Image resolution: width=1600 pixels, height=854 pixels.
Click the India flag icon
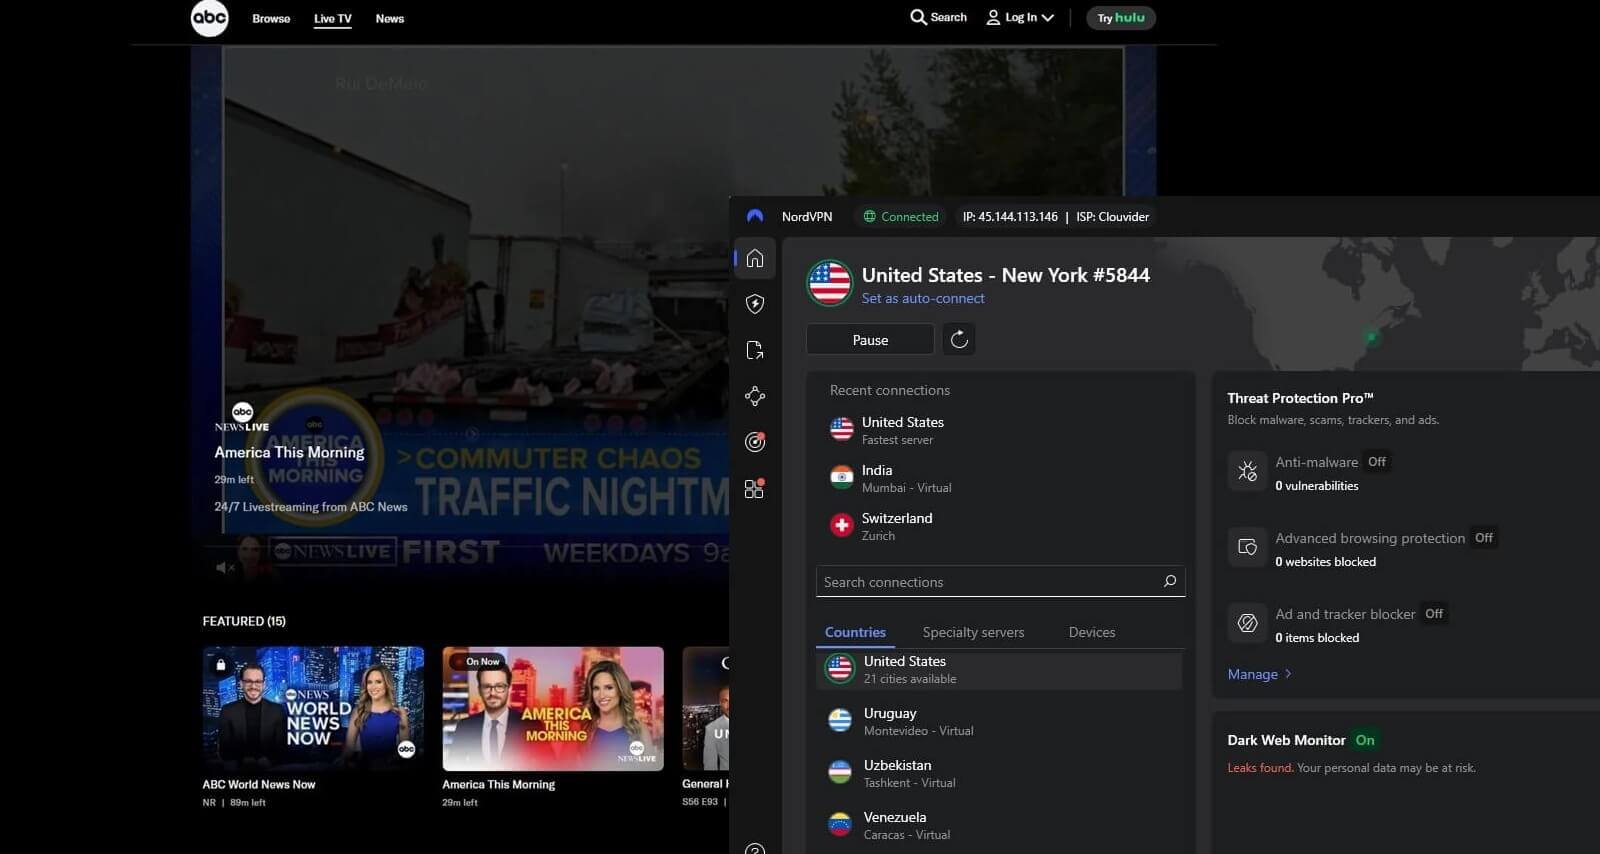[x=842, y=478]
